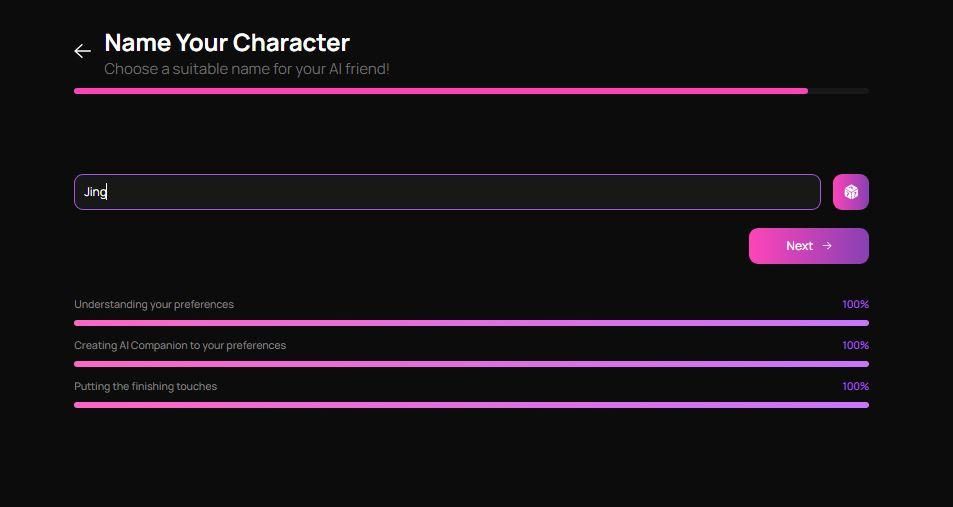
Task: Click the "Name Your Character" heading
Action: click(x=227, y=43)
